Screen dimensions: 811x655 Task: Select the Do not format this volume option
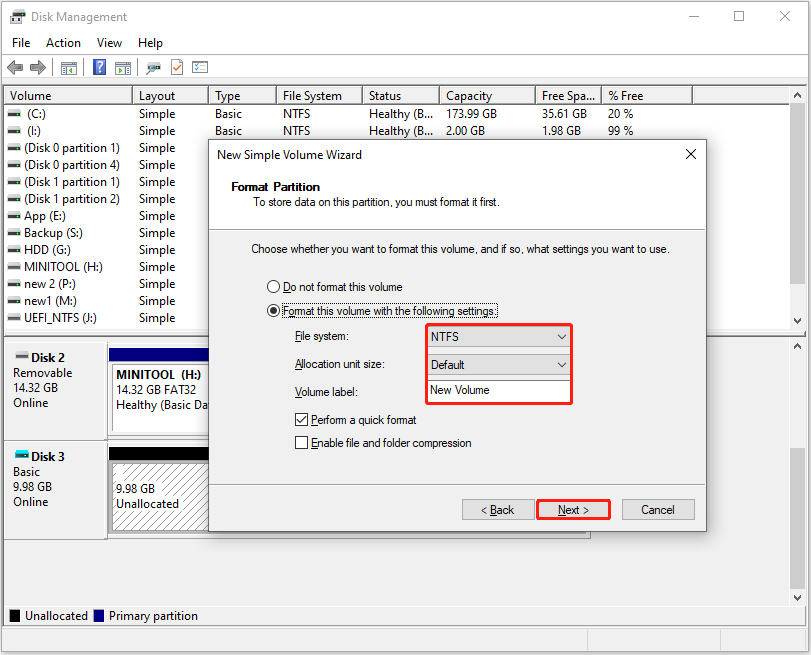pyautogui.click(x=273, y=286)
